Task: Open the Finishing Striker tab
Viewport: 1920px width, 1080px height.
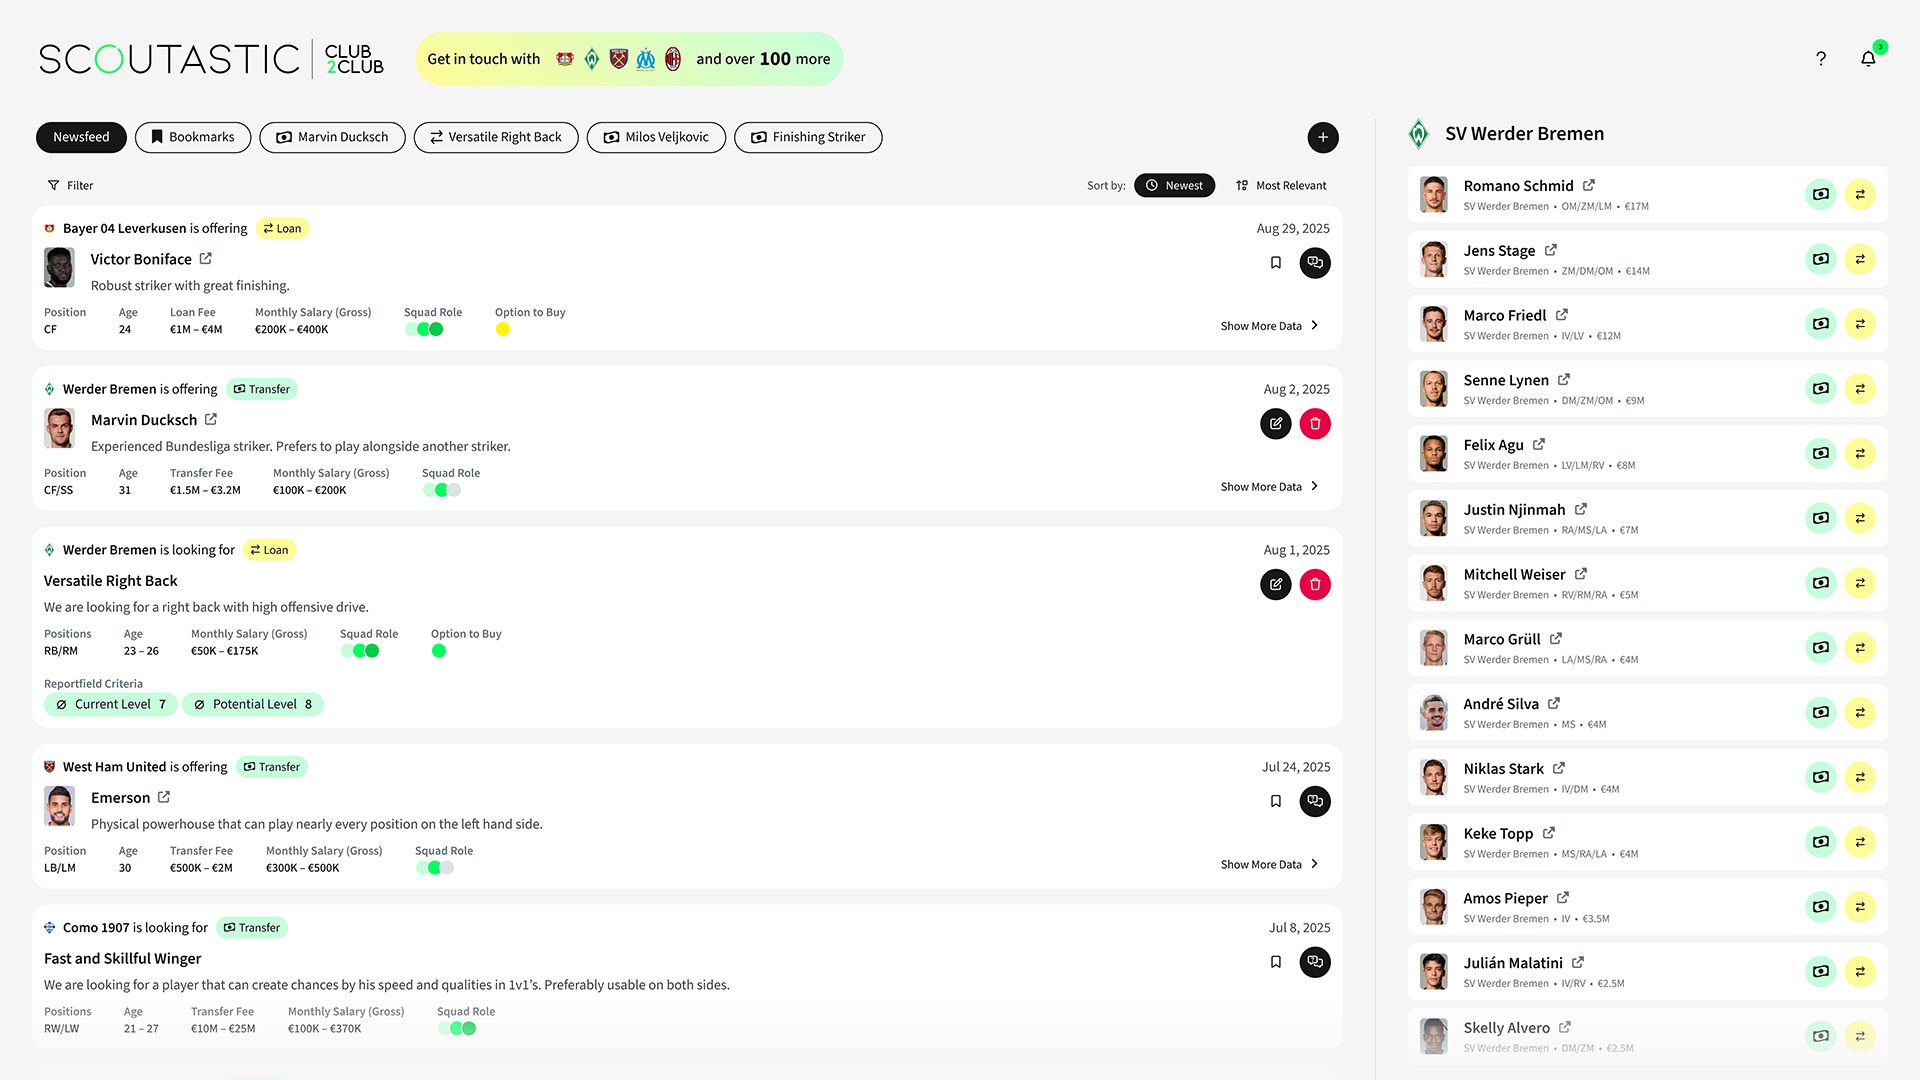Action: (x=808, y=137)
